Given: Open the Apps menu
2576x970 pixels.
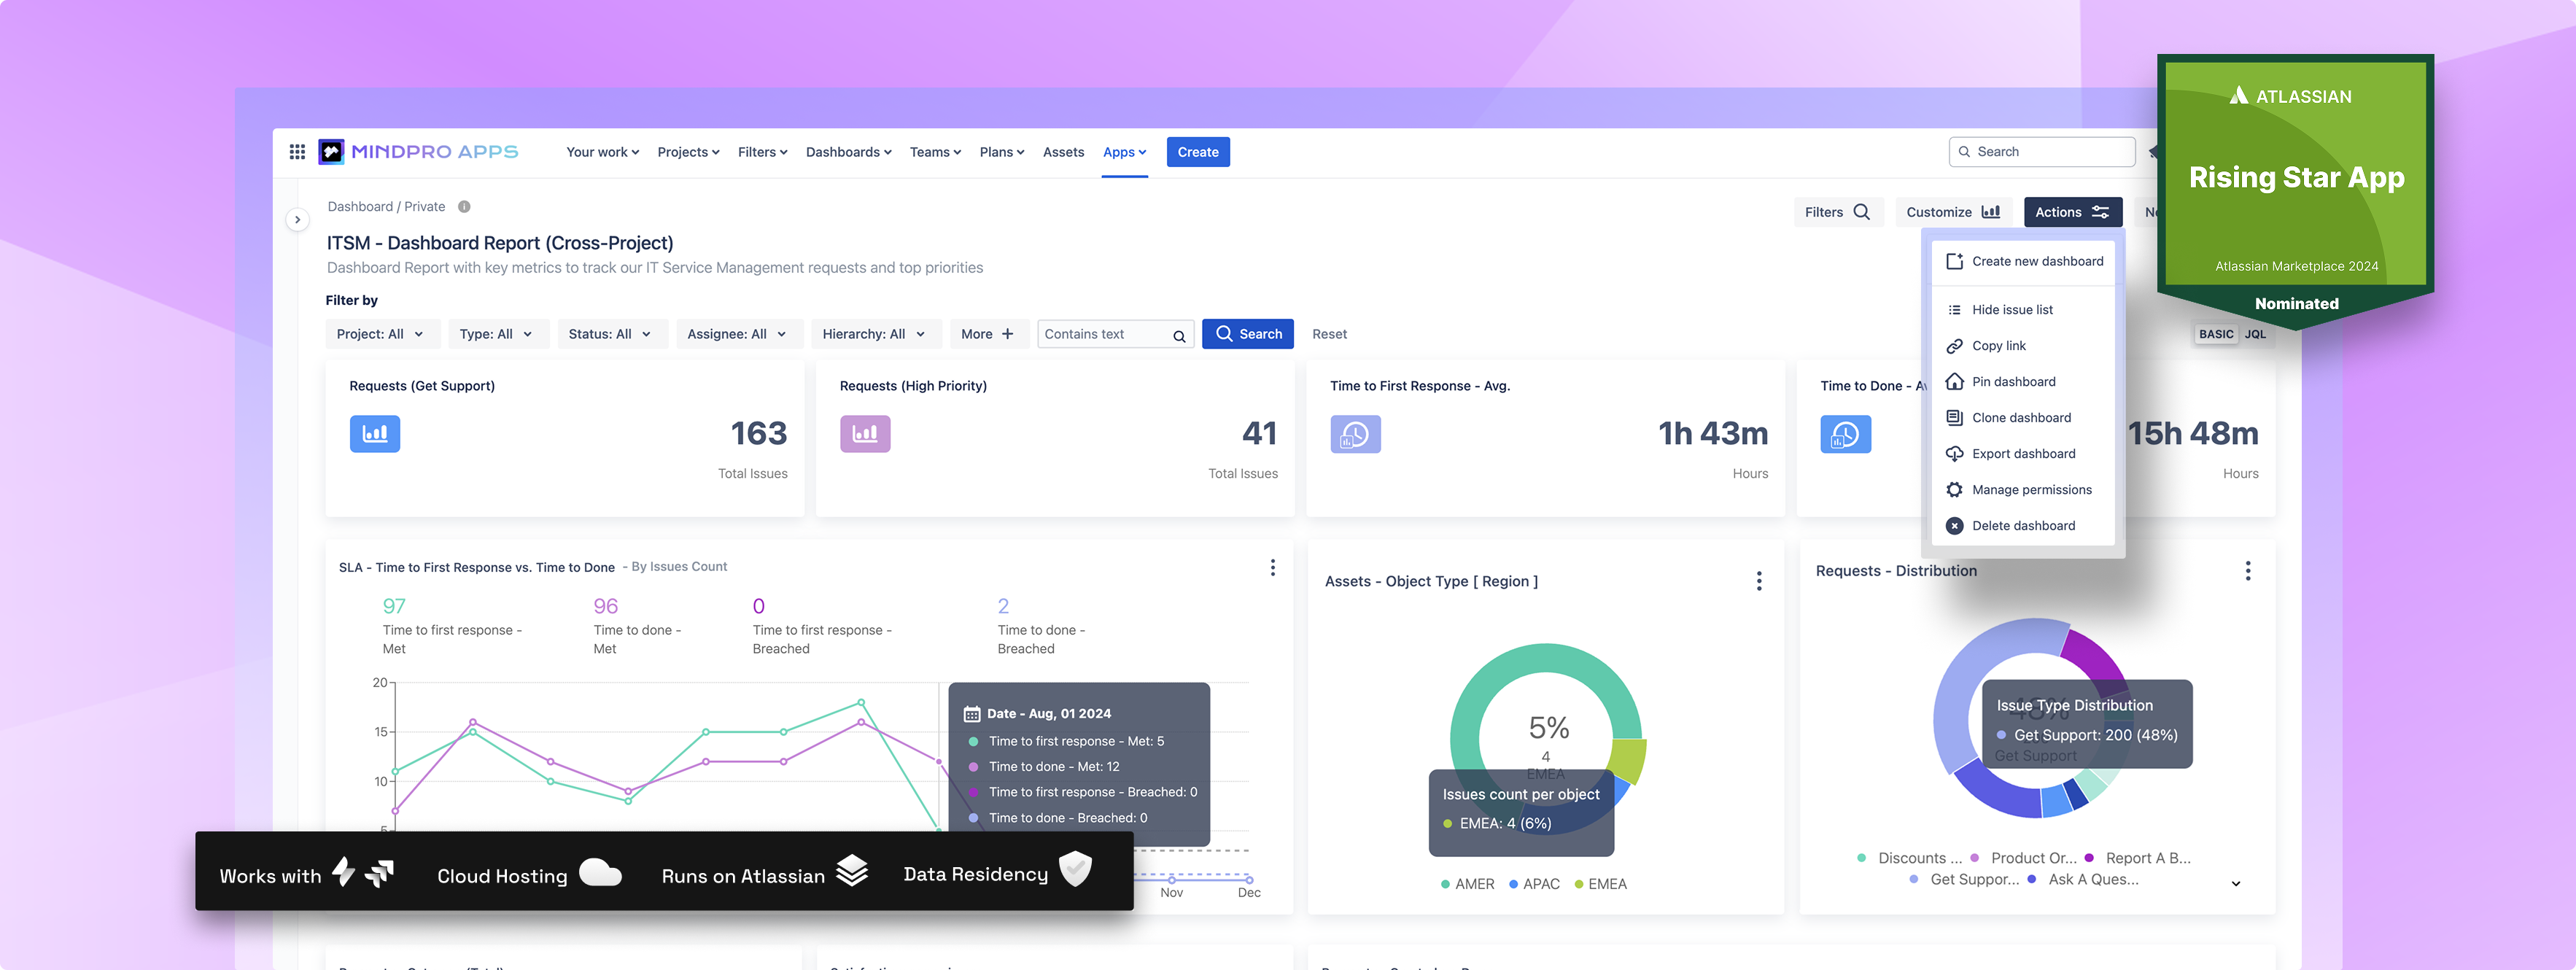Looking at the screenshot, I should tap(1125, 152).
